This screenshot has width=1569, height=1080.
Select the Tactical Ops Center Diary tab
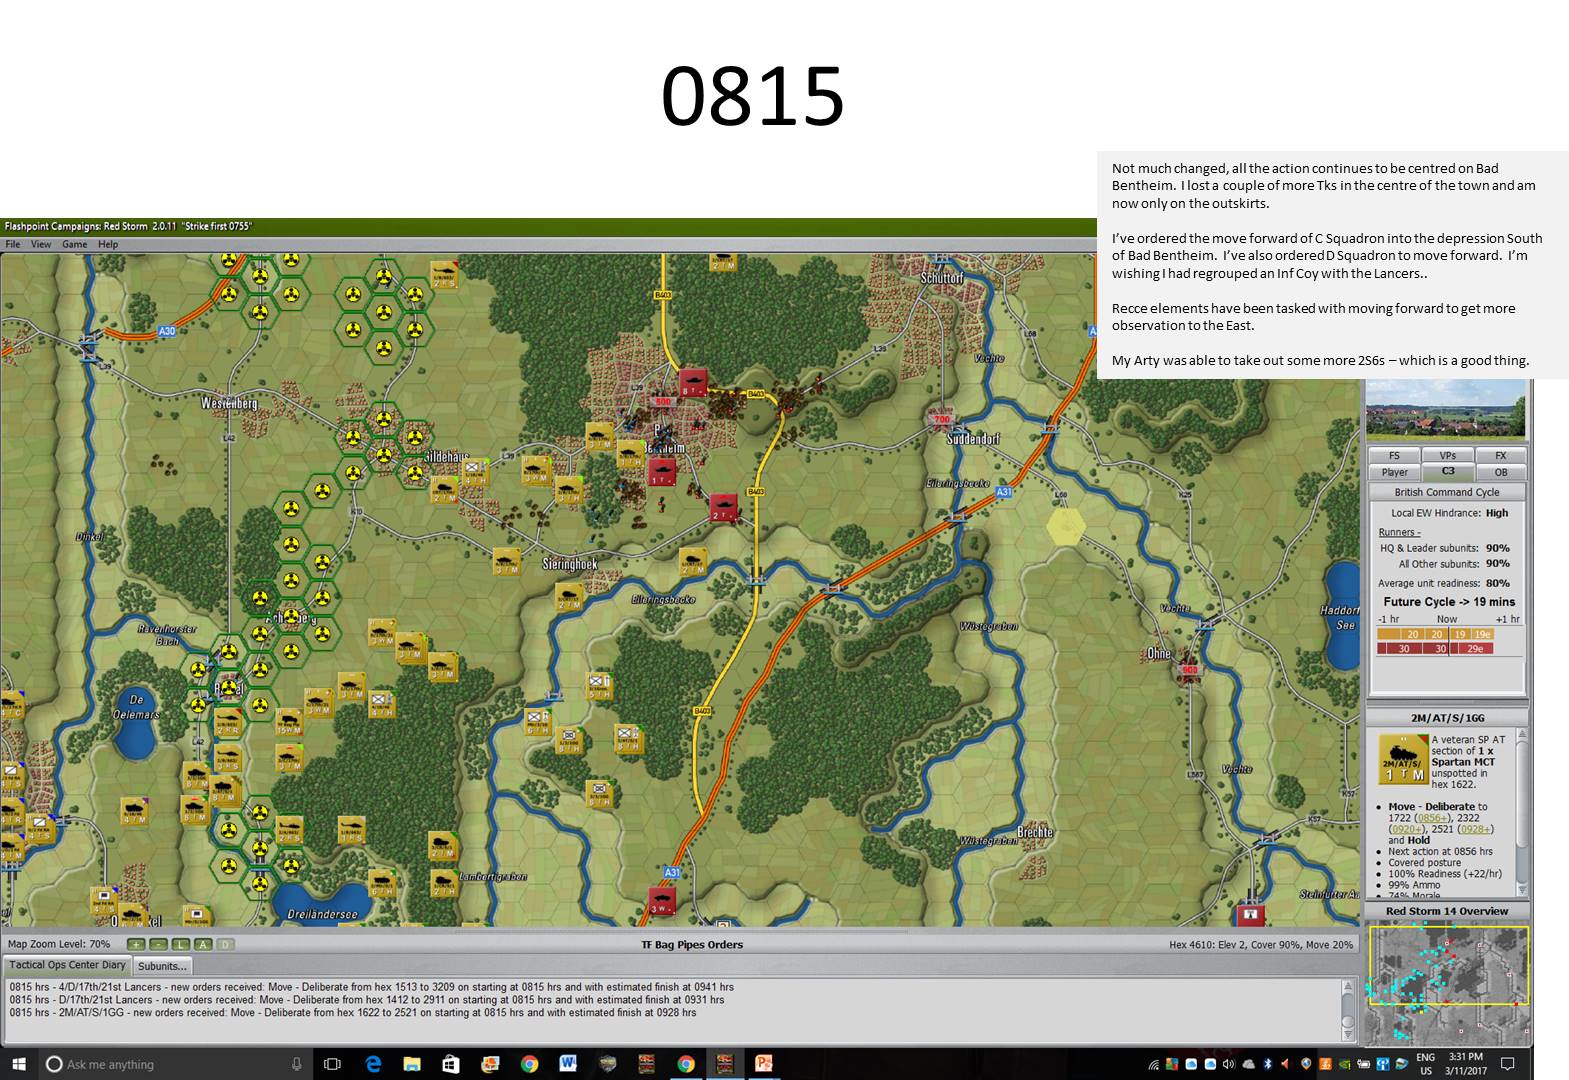pos(67,965)
